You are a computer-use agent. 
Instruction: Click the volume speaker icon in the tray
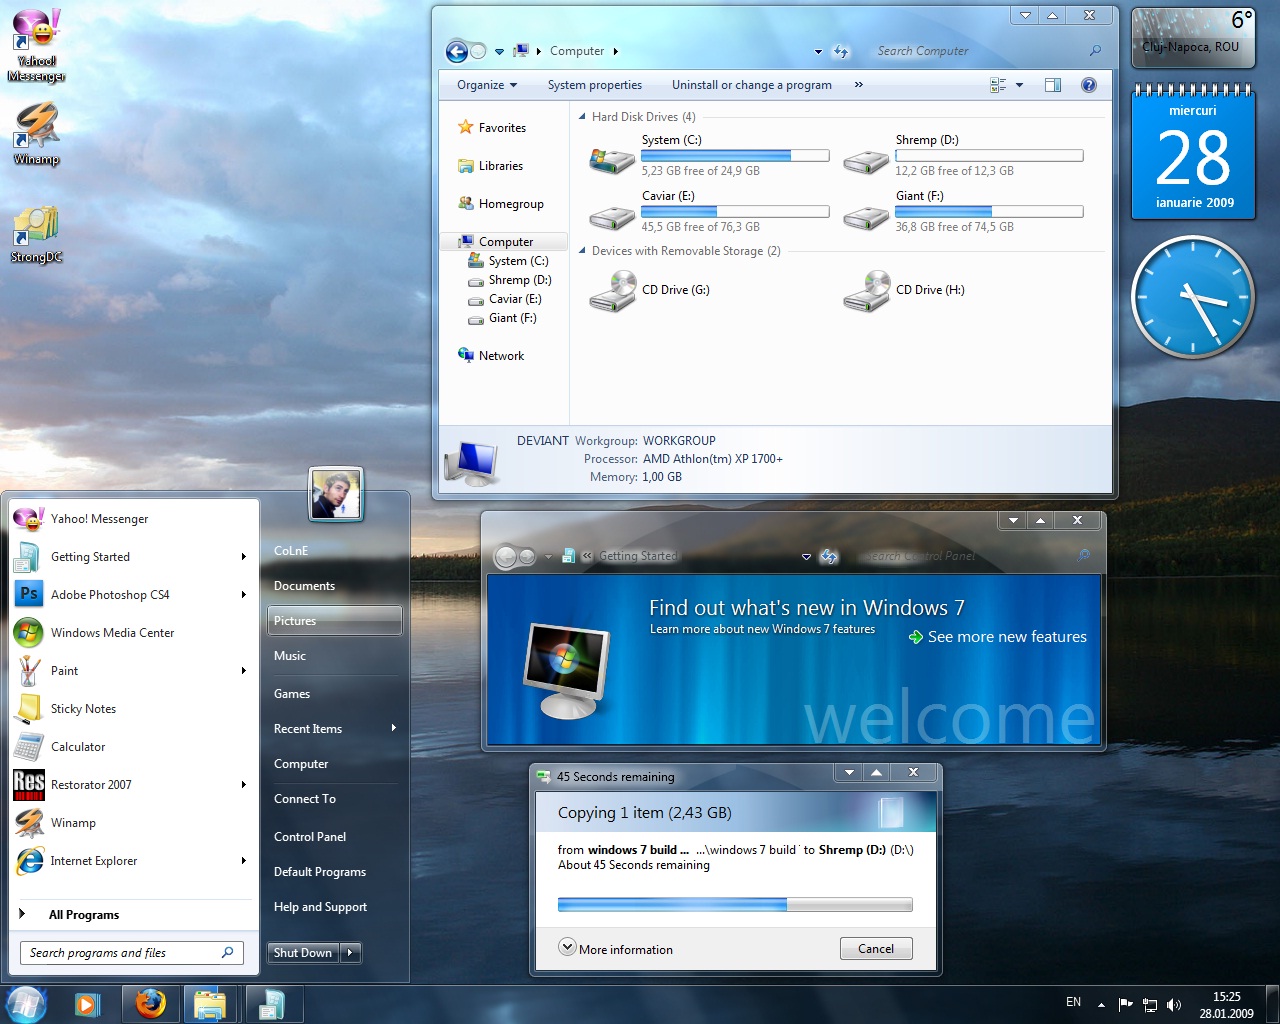1174,1005
